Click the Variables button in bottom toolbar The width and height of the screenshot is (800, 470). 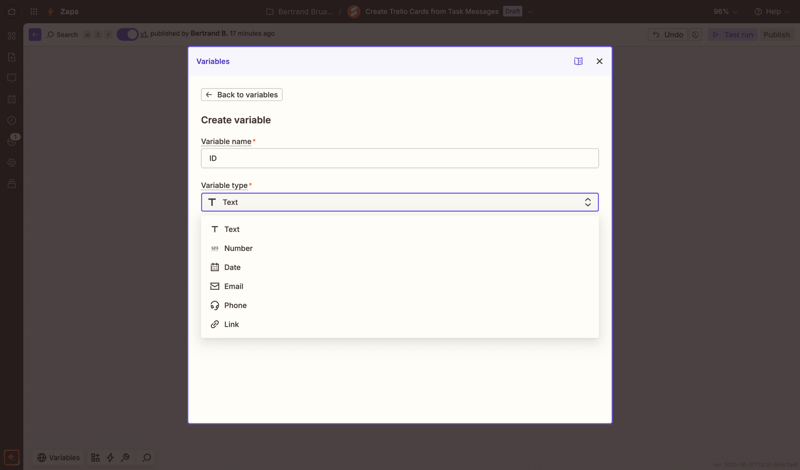point(59,457)
